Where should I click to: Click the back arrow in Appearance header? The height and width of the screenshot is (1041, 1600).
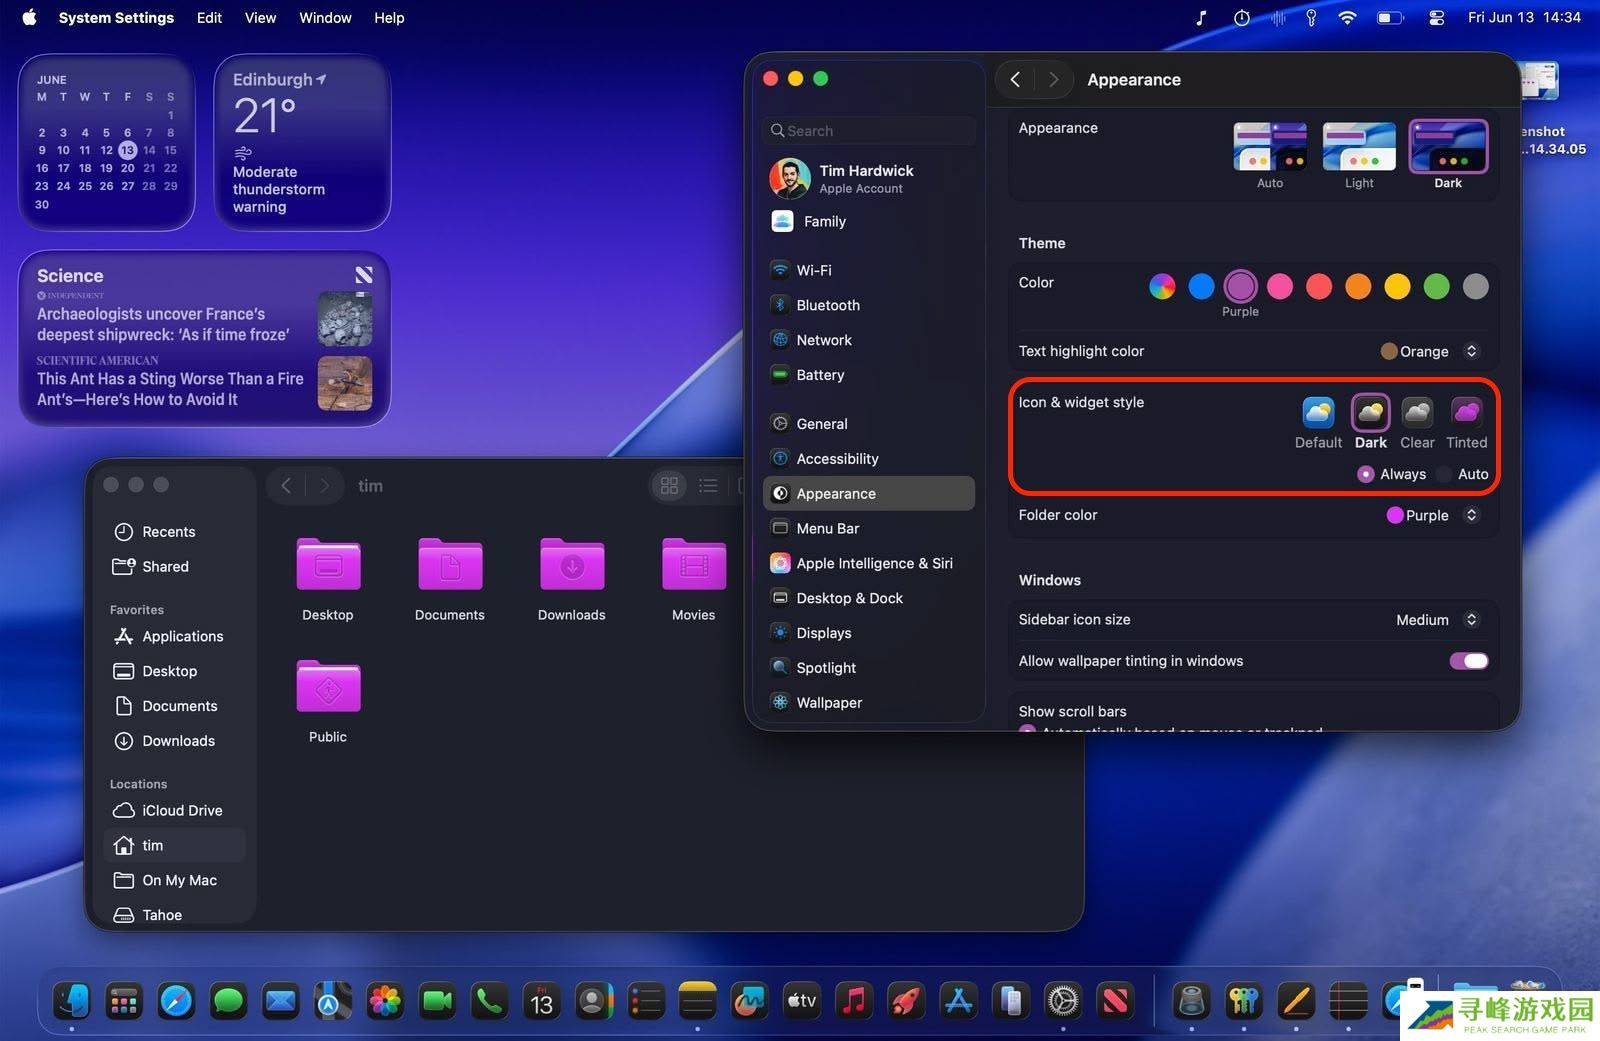1015,80
